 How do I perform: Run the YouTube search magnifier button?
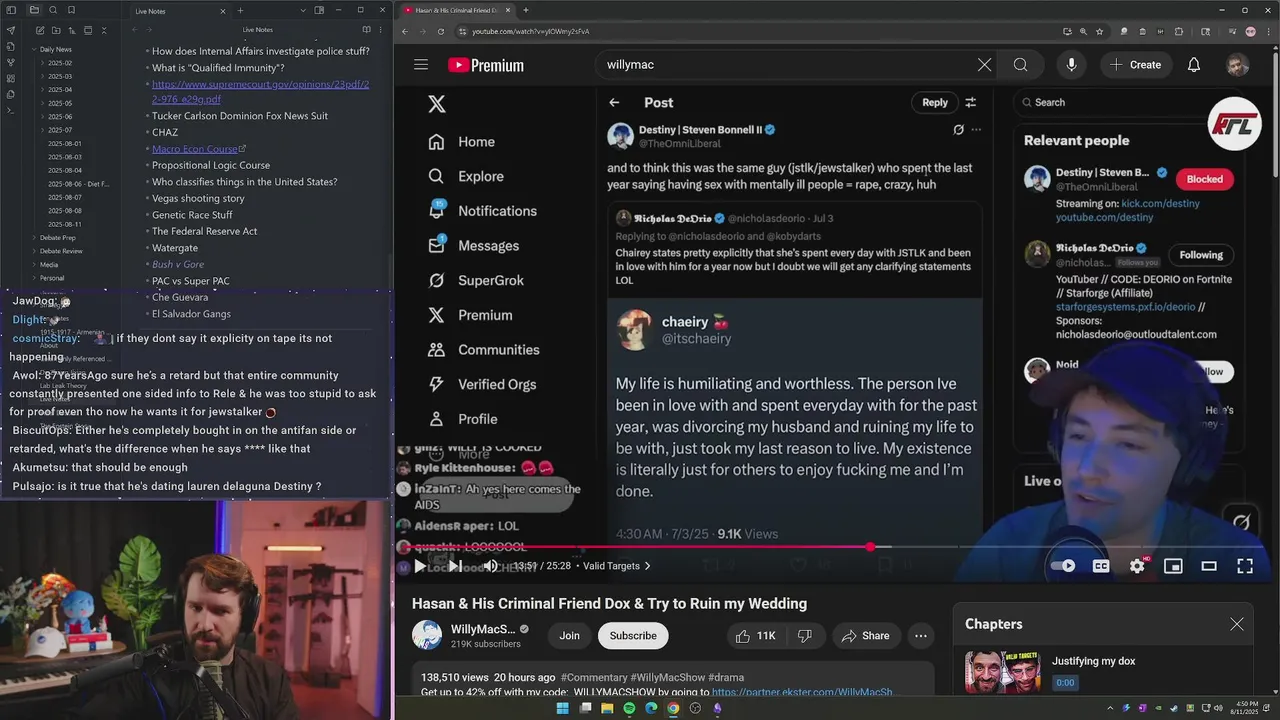coord(1020,65)
